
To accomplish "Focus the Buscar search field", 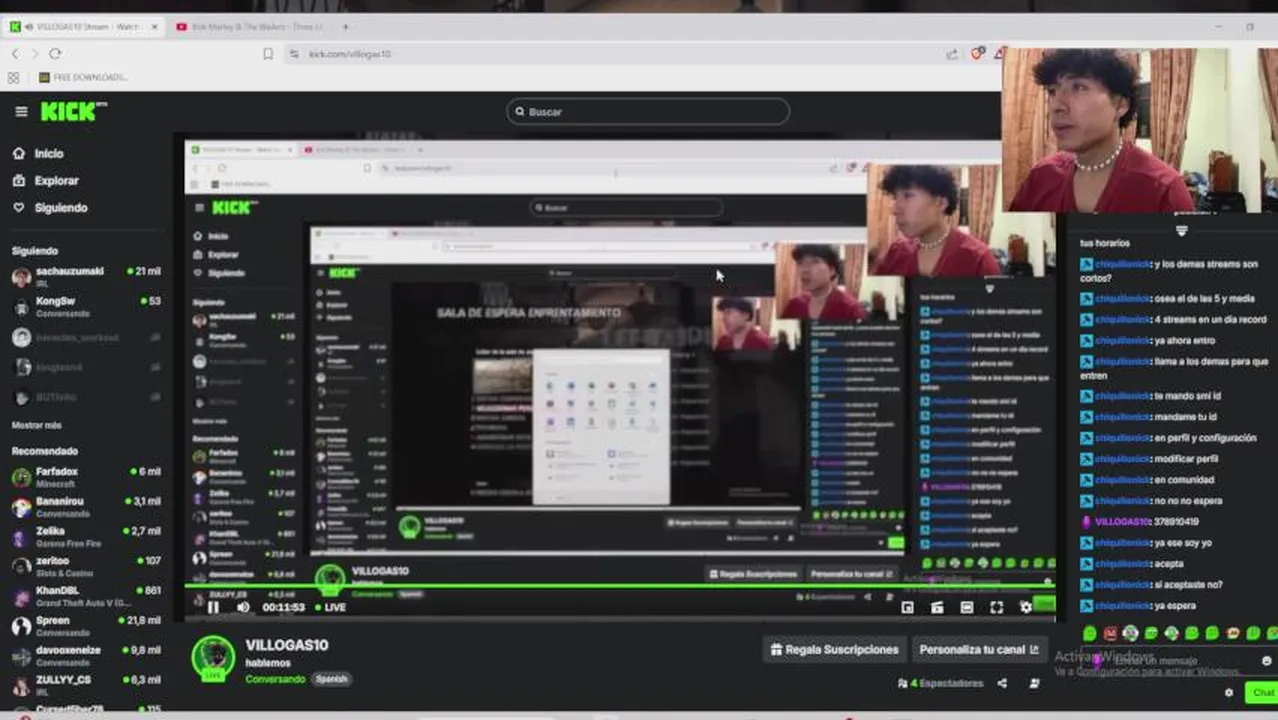I will coord(648,111).
